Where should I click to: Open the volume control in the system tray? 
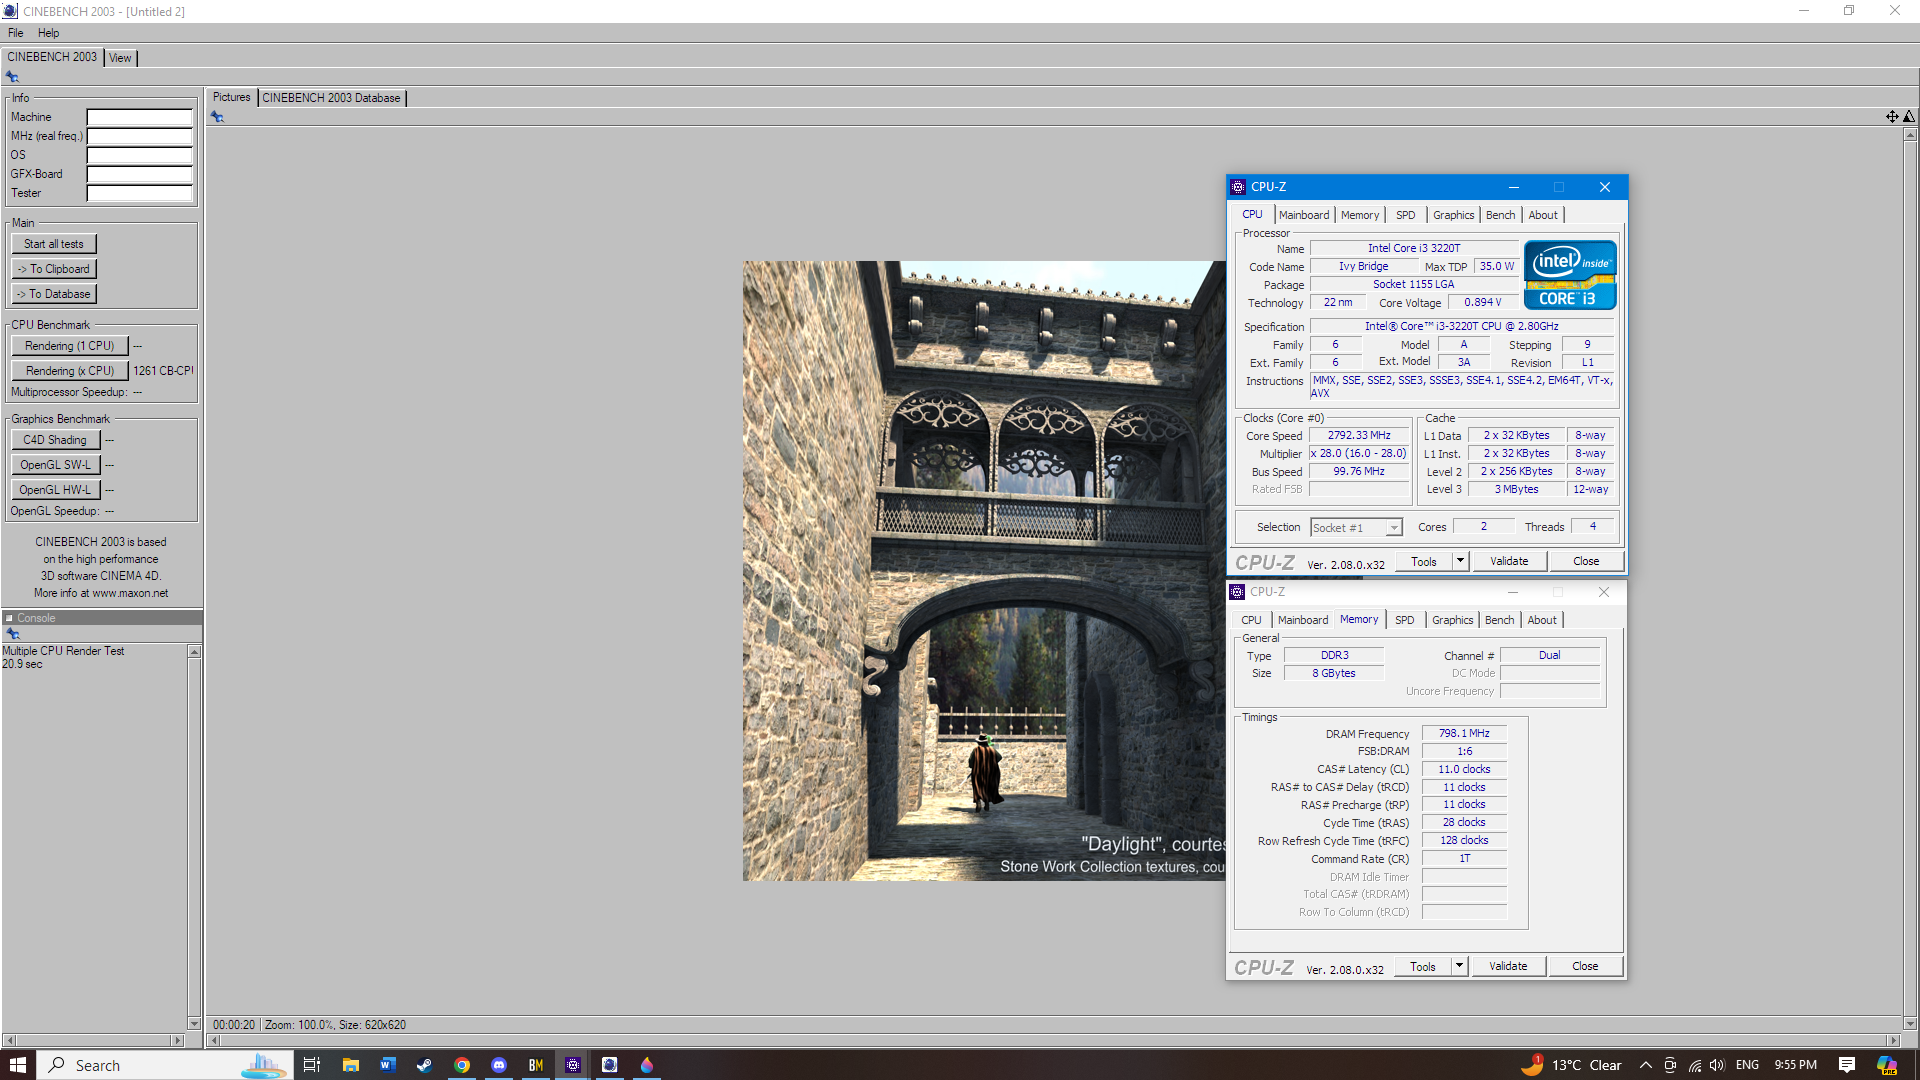[x=1718, y=1065]
